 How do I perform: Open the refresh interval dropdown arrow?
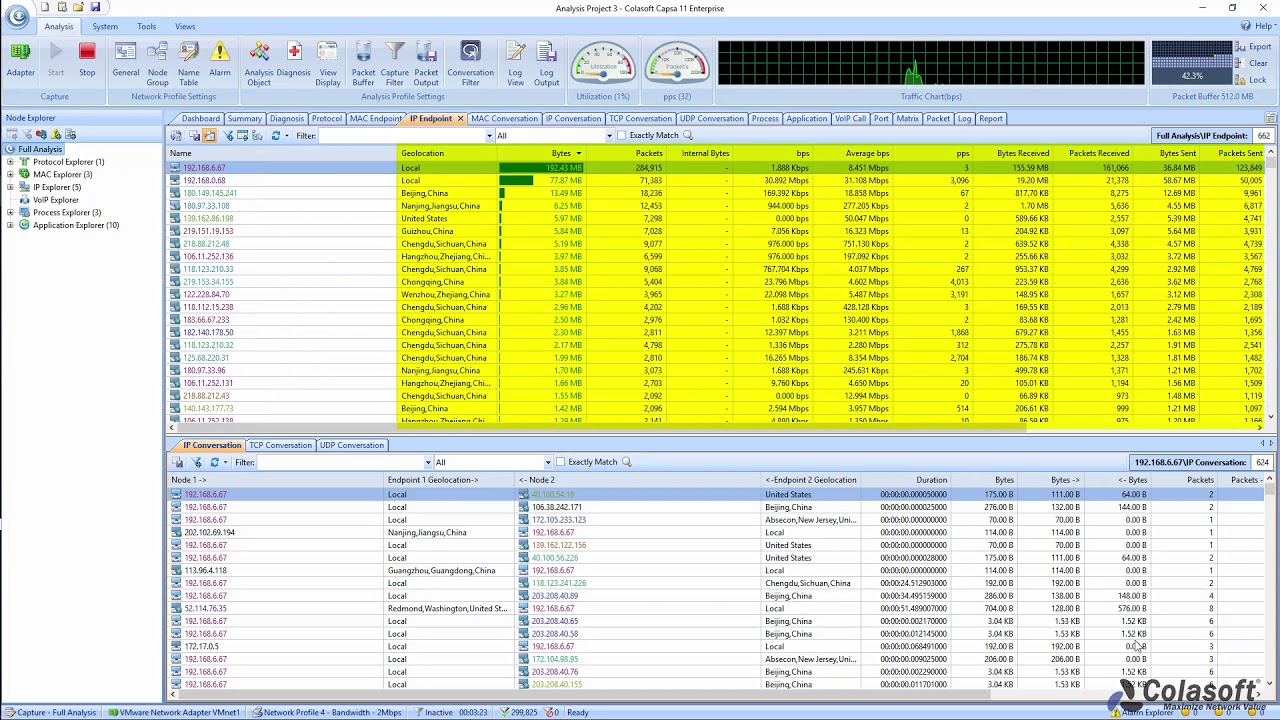click(x=286, y=135)
